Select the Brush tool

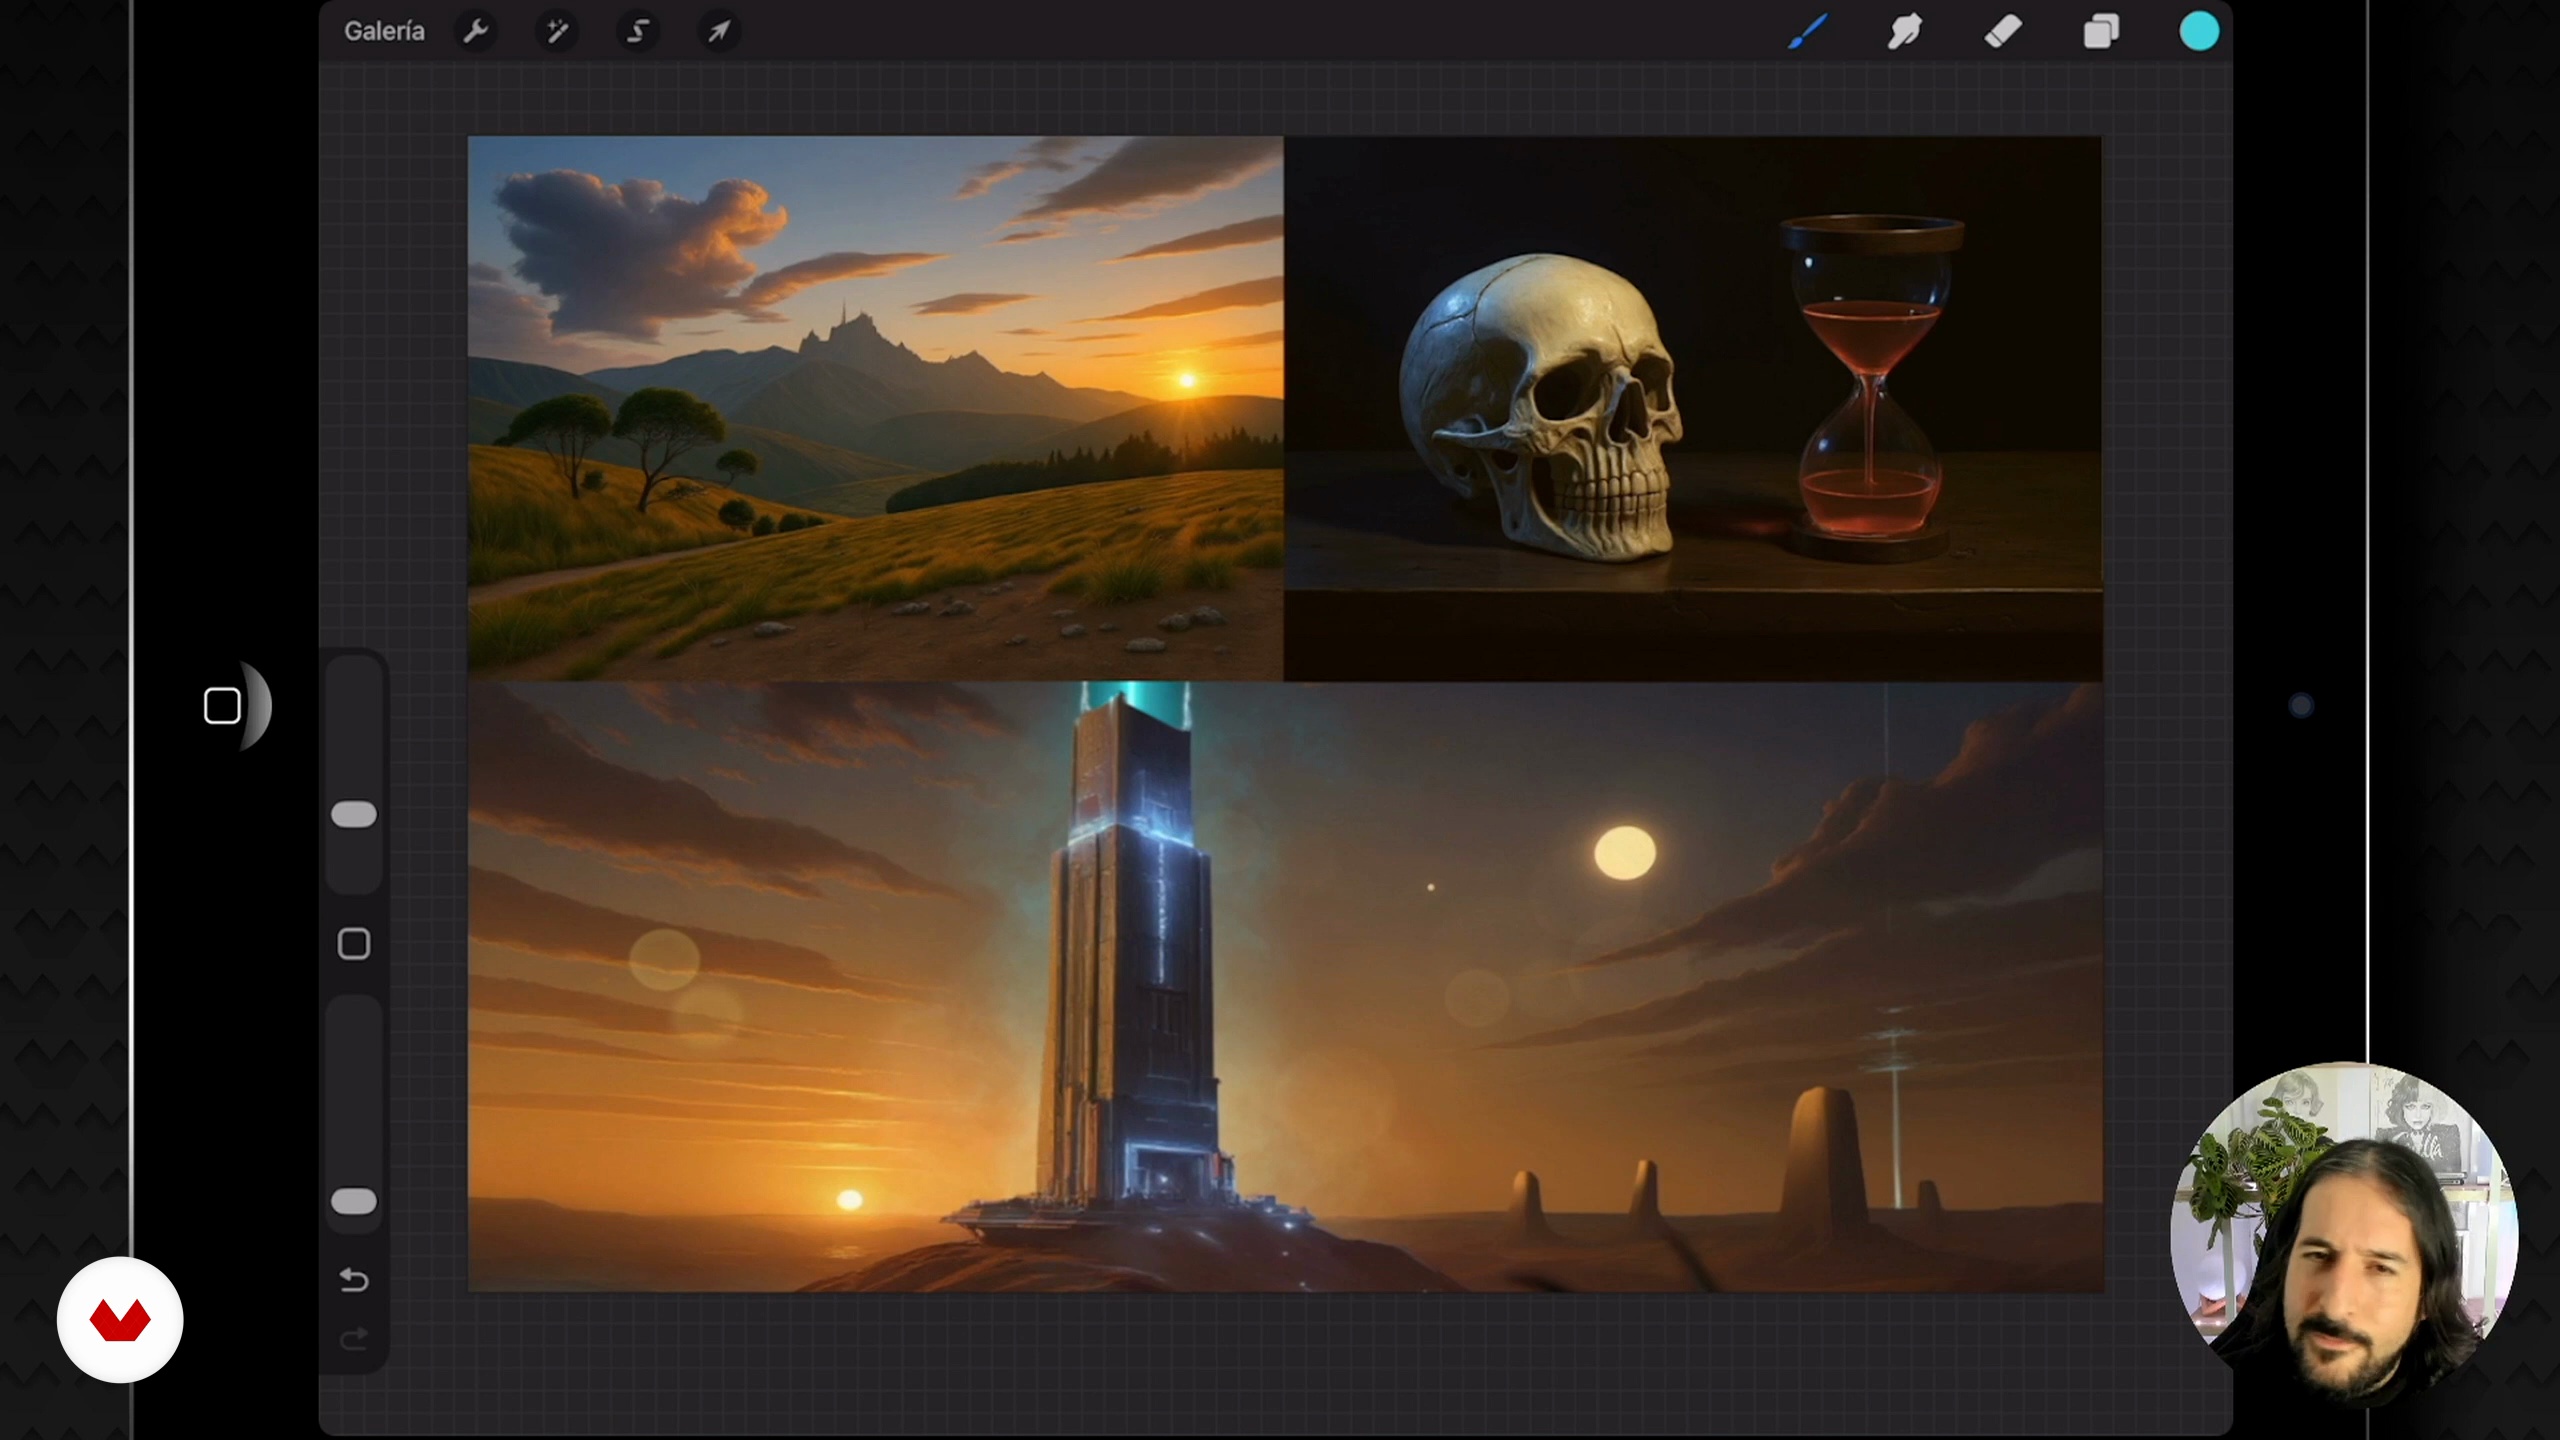pos(1808,32)
